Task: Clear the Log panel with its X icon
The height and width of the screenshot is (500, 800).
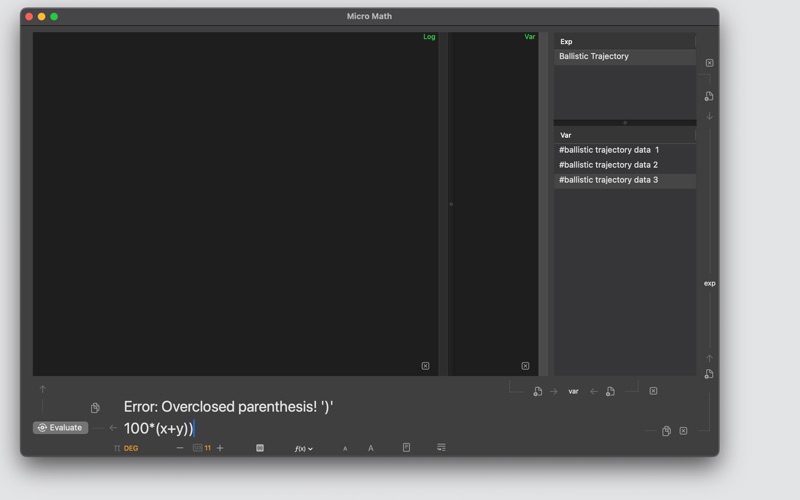Action: tap(426, 366)
